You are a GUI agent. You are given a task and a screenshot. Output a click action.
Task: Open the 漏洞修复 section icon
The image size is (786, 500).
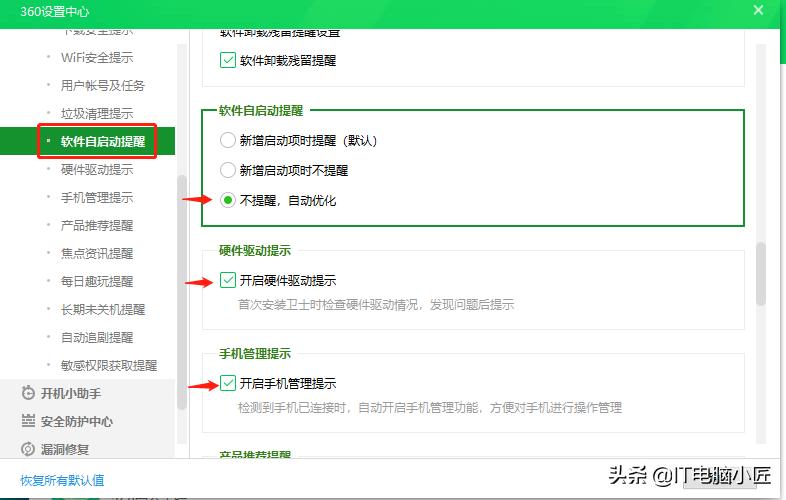28,449
